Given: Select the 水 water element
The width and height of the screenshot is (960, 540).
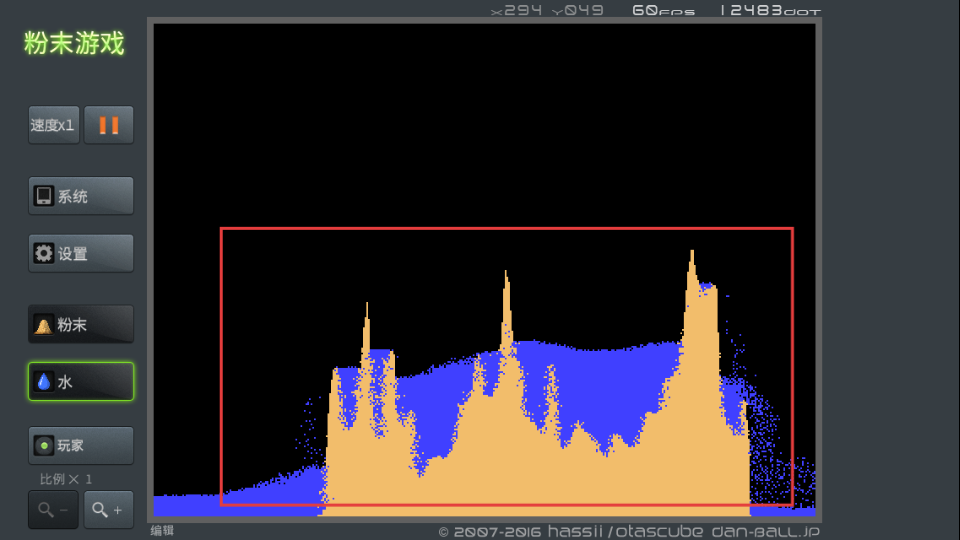Looking at the screenshot, I should pyautogui.click(x=80, y=382).
